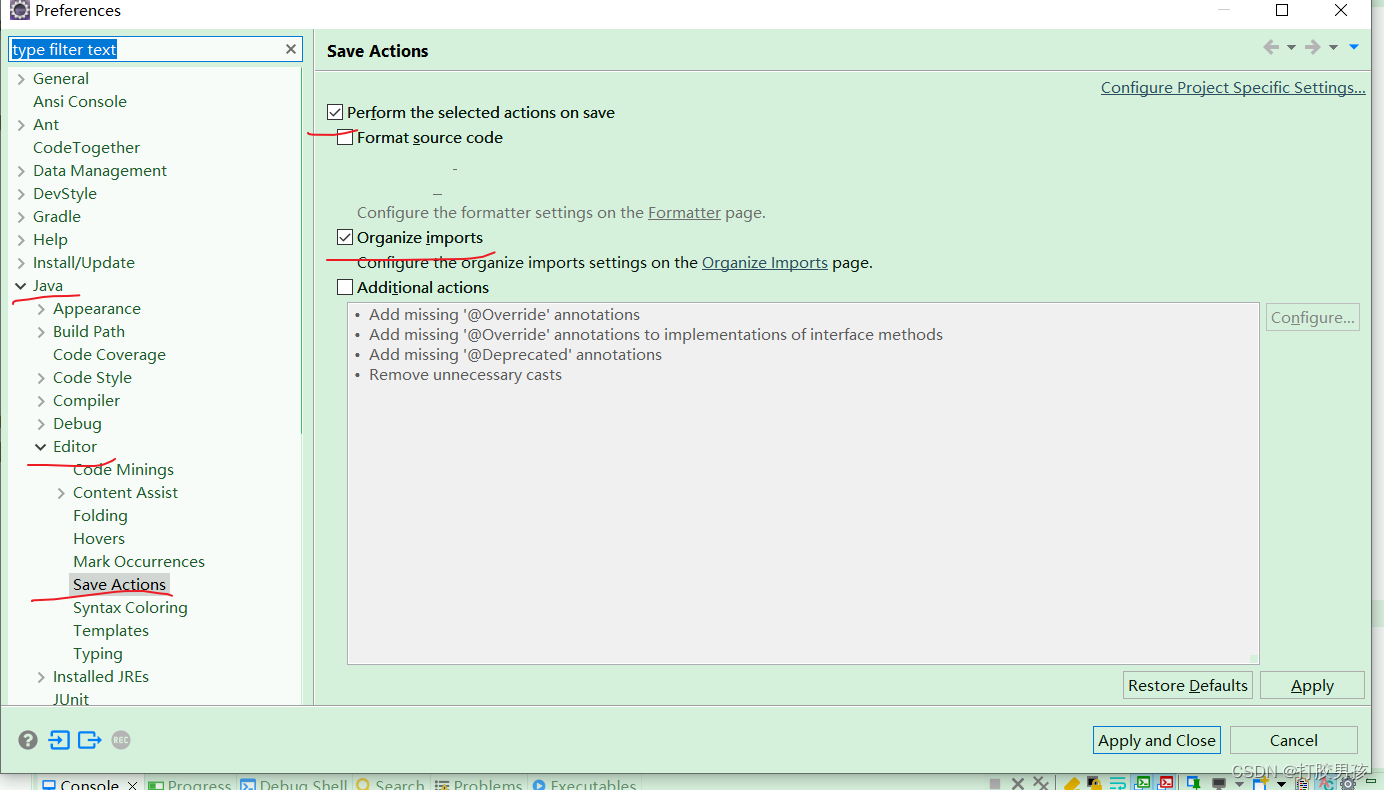The width and height of the screenshot is (1384, 790).
Task: Open the Problems tab behind the dialog
Action: pos(478,783)
